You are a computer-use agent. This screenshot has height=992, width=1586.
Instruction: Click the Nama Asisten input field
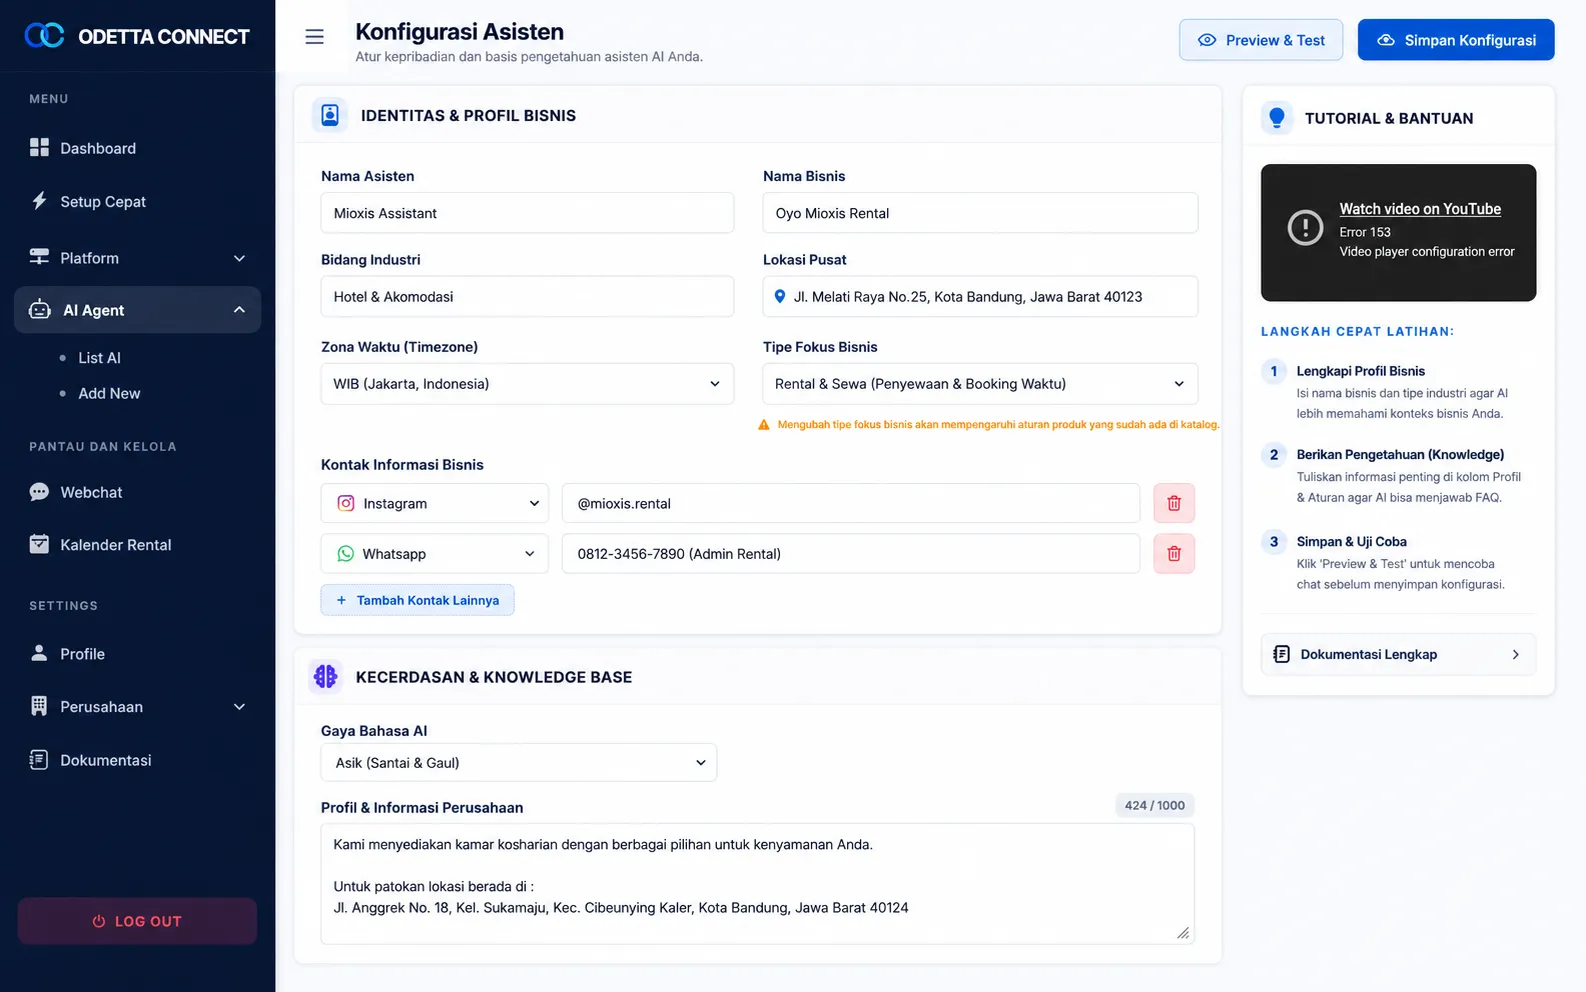pos(527,213)
